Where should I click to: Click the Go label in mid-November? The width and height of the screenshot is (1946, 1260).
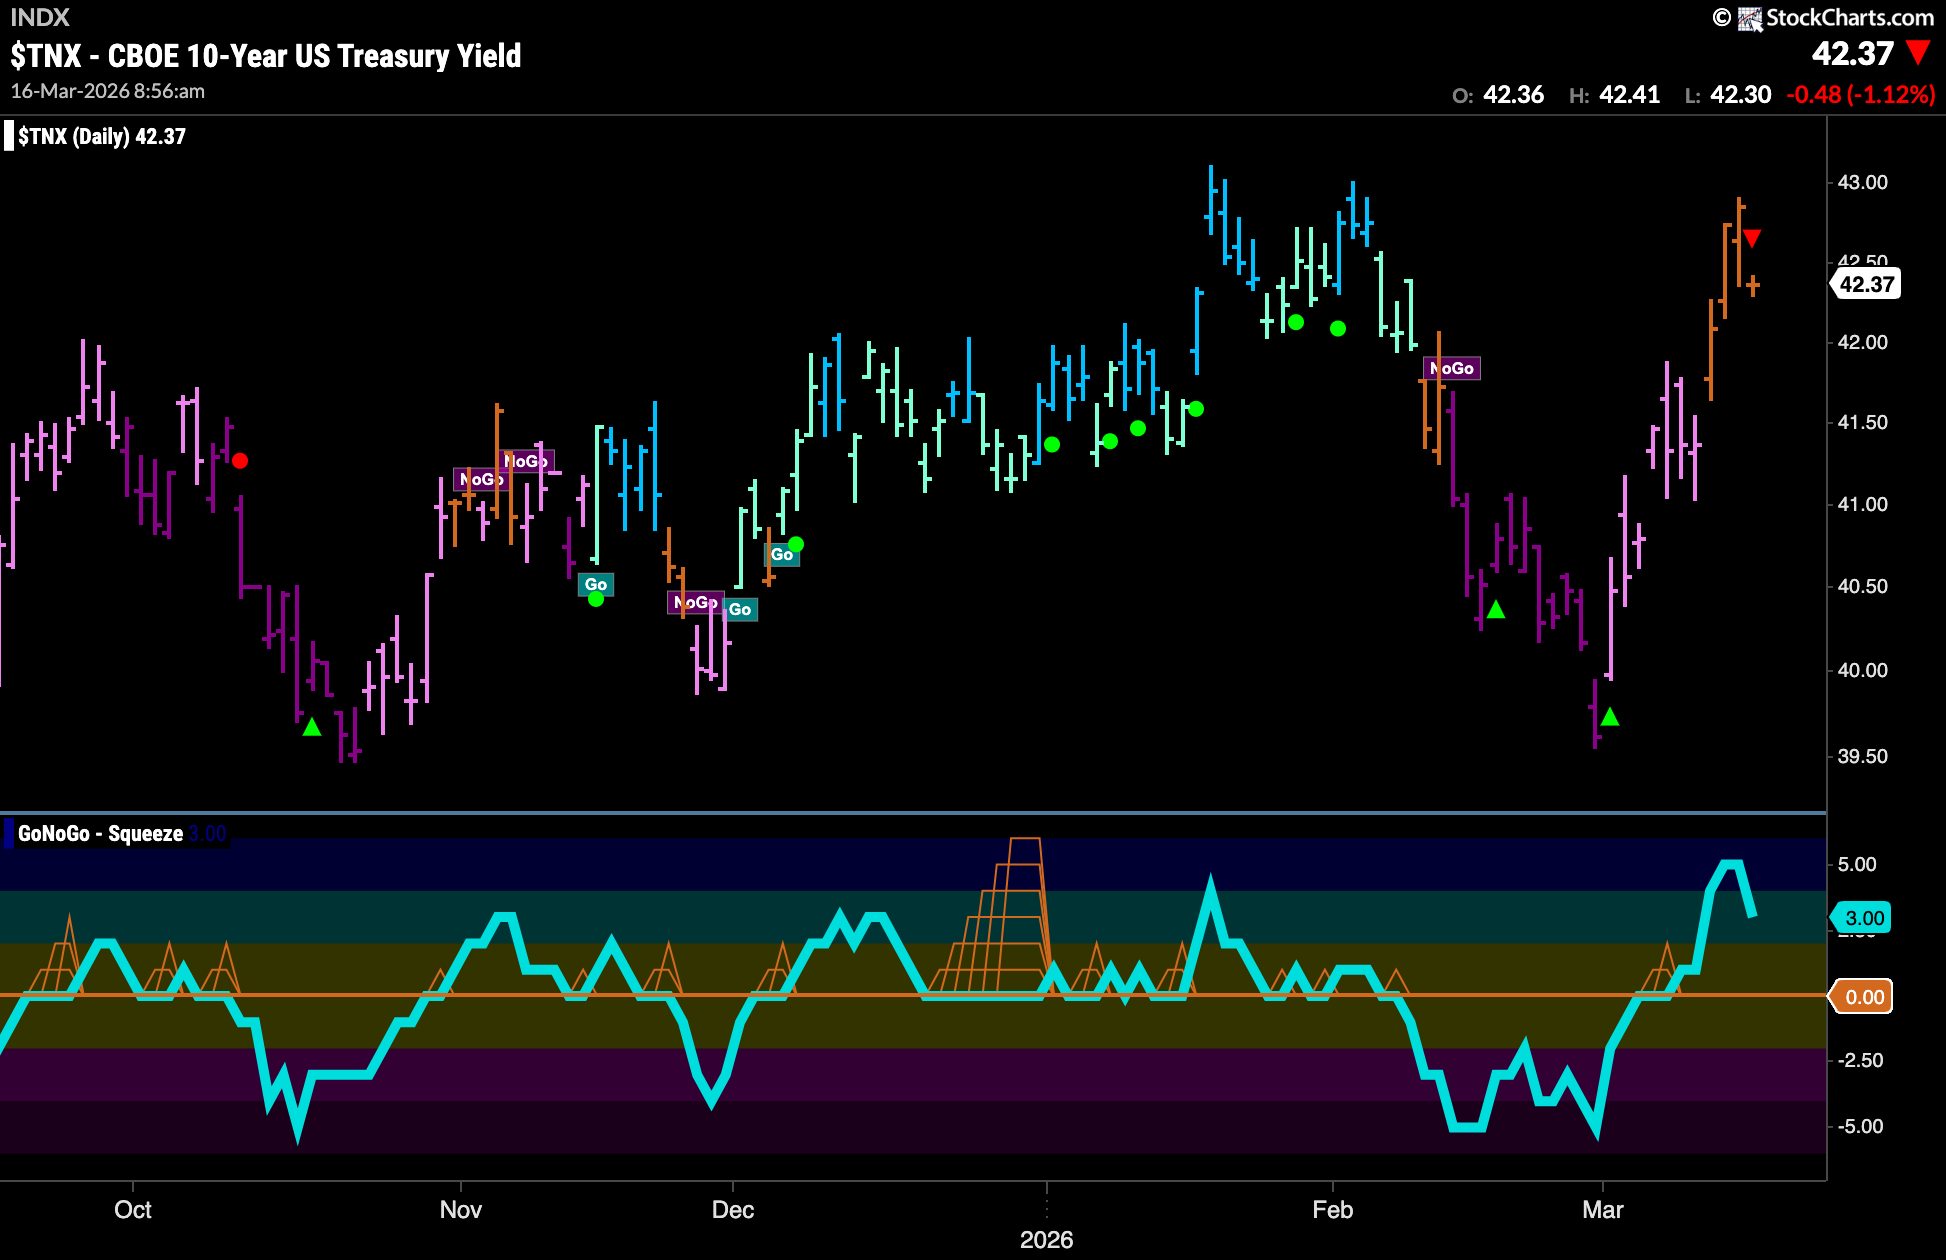coord(596,584)
